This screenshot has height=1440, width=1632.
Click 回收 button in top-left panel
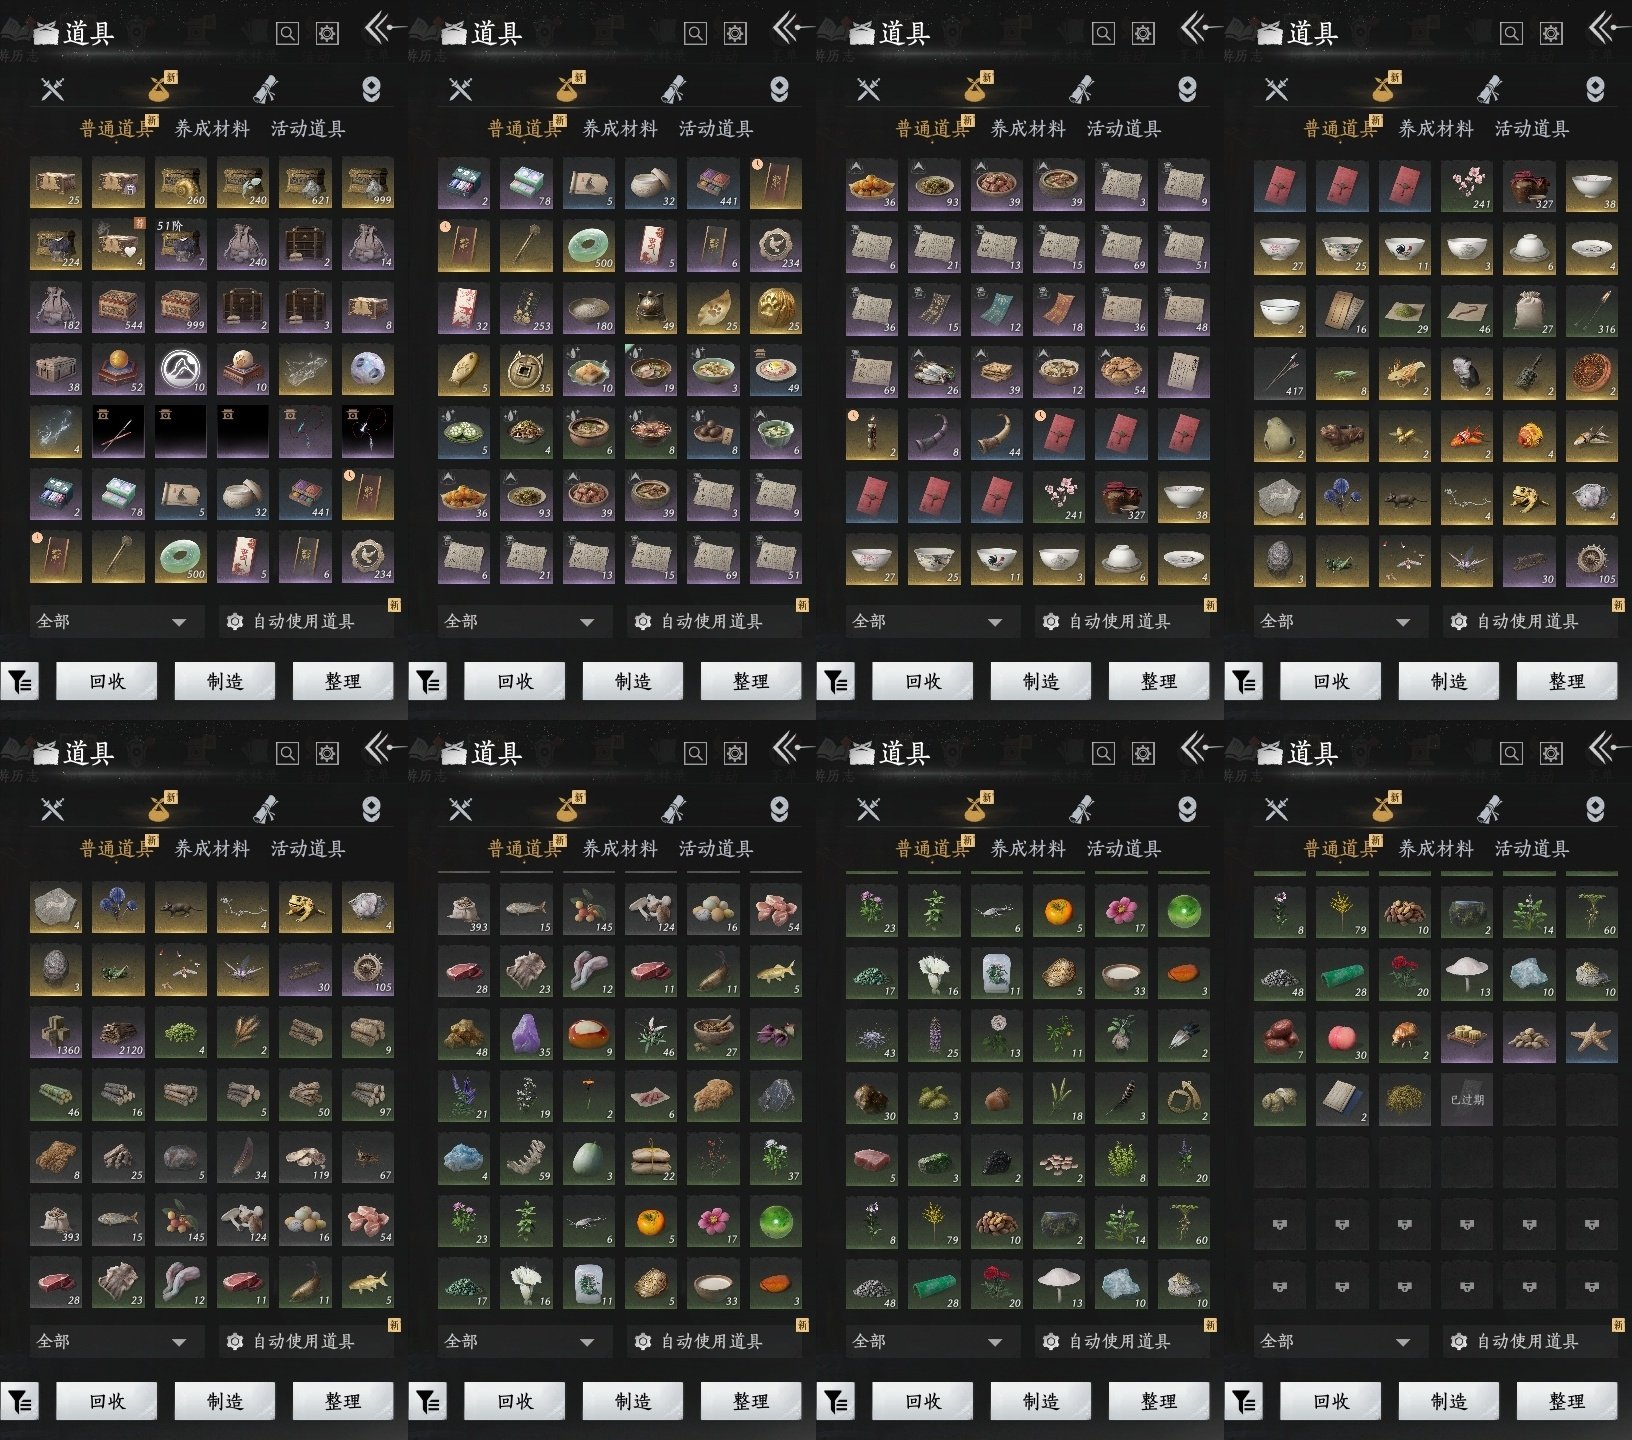[x=107, y=681]
